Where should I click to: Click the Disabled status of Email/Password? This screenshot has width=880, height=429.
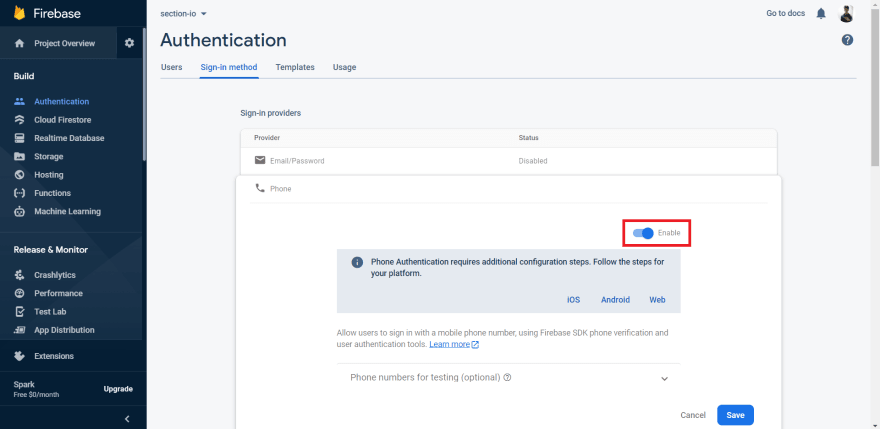[533, 161]
